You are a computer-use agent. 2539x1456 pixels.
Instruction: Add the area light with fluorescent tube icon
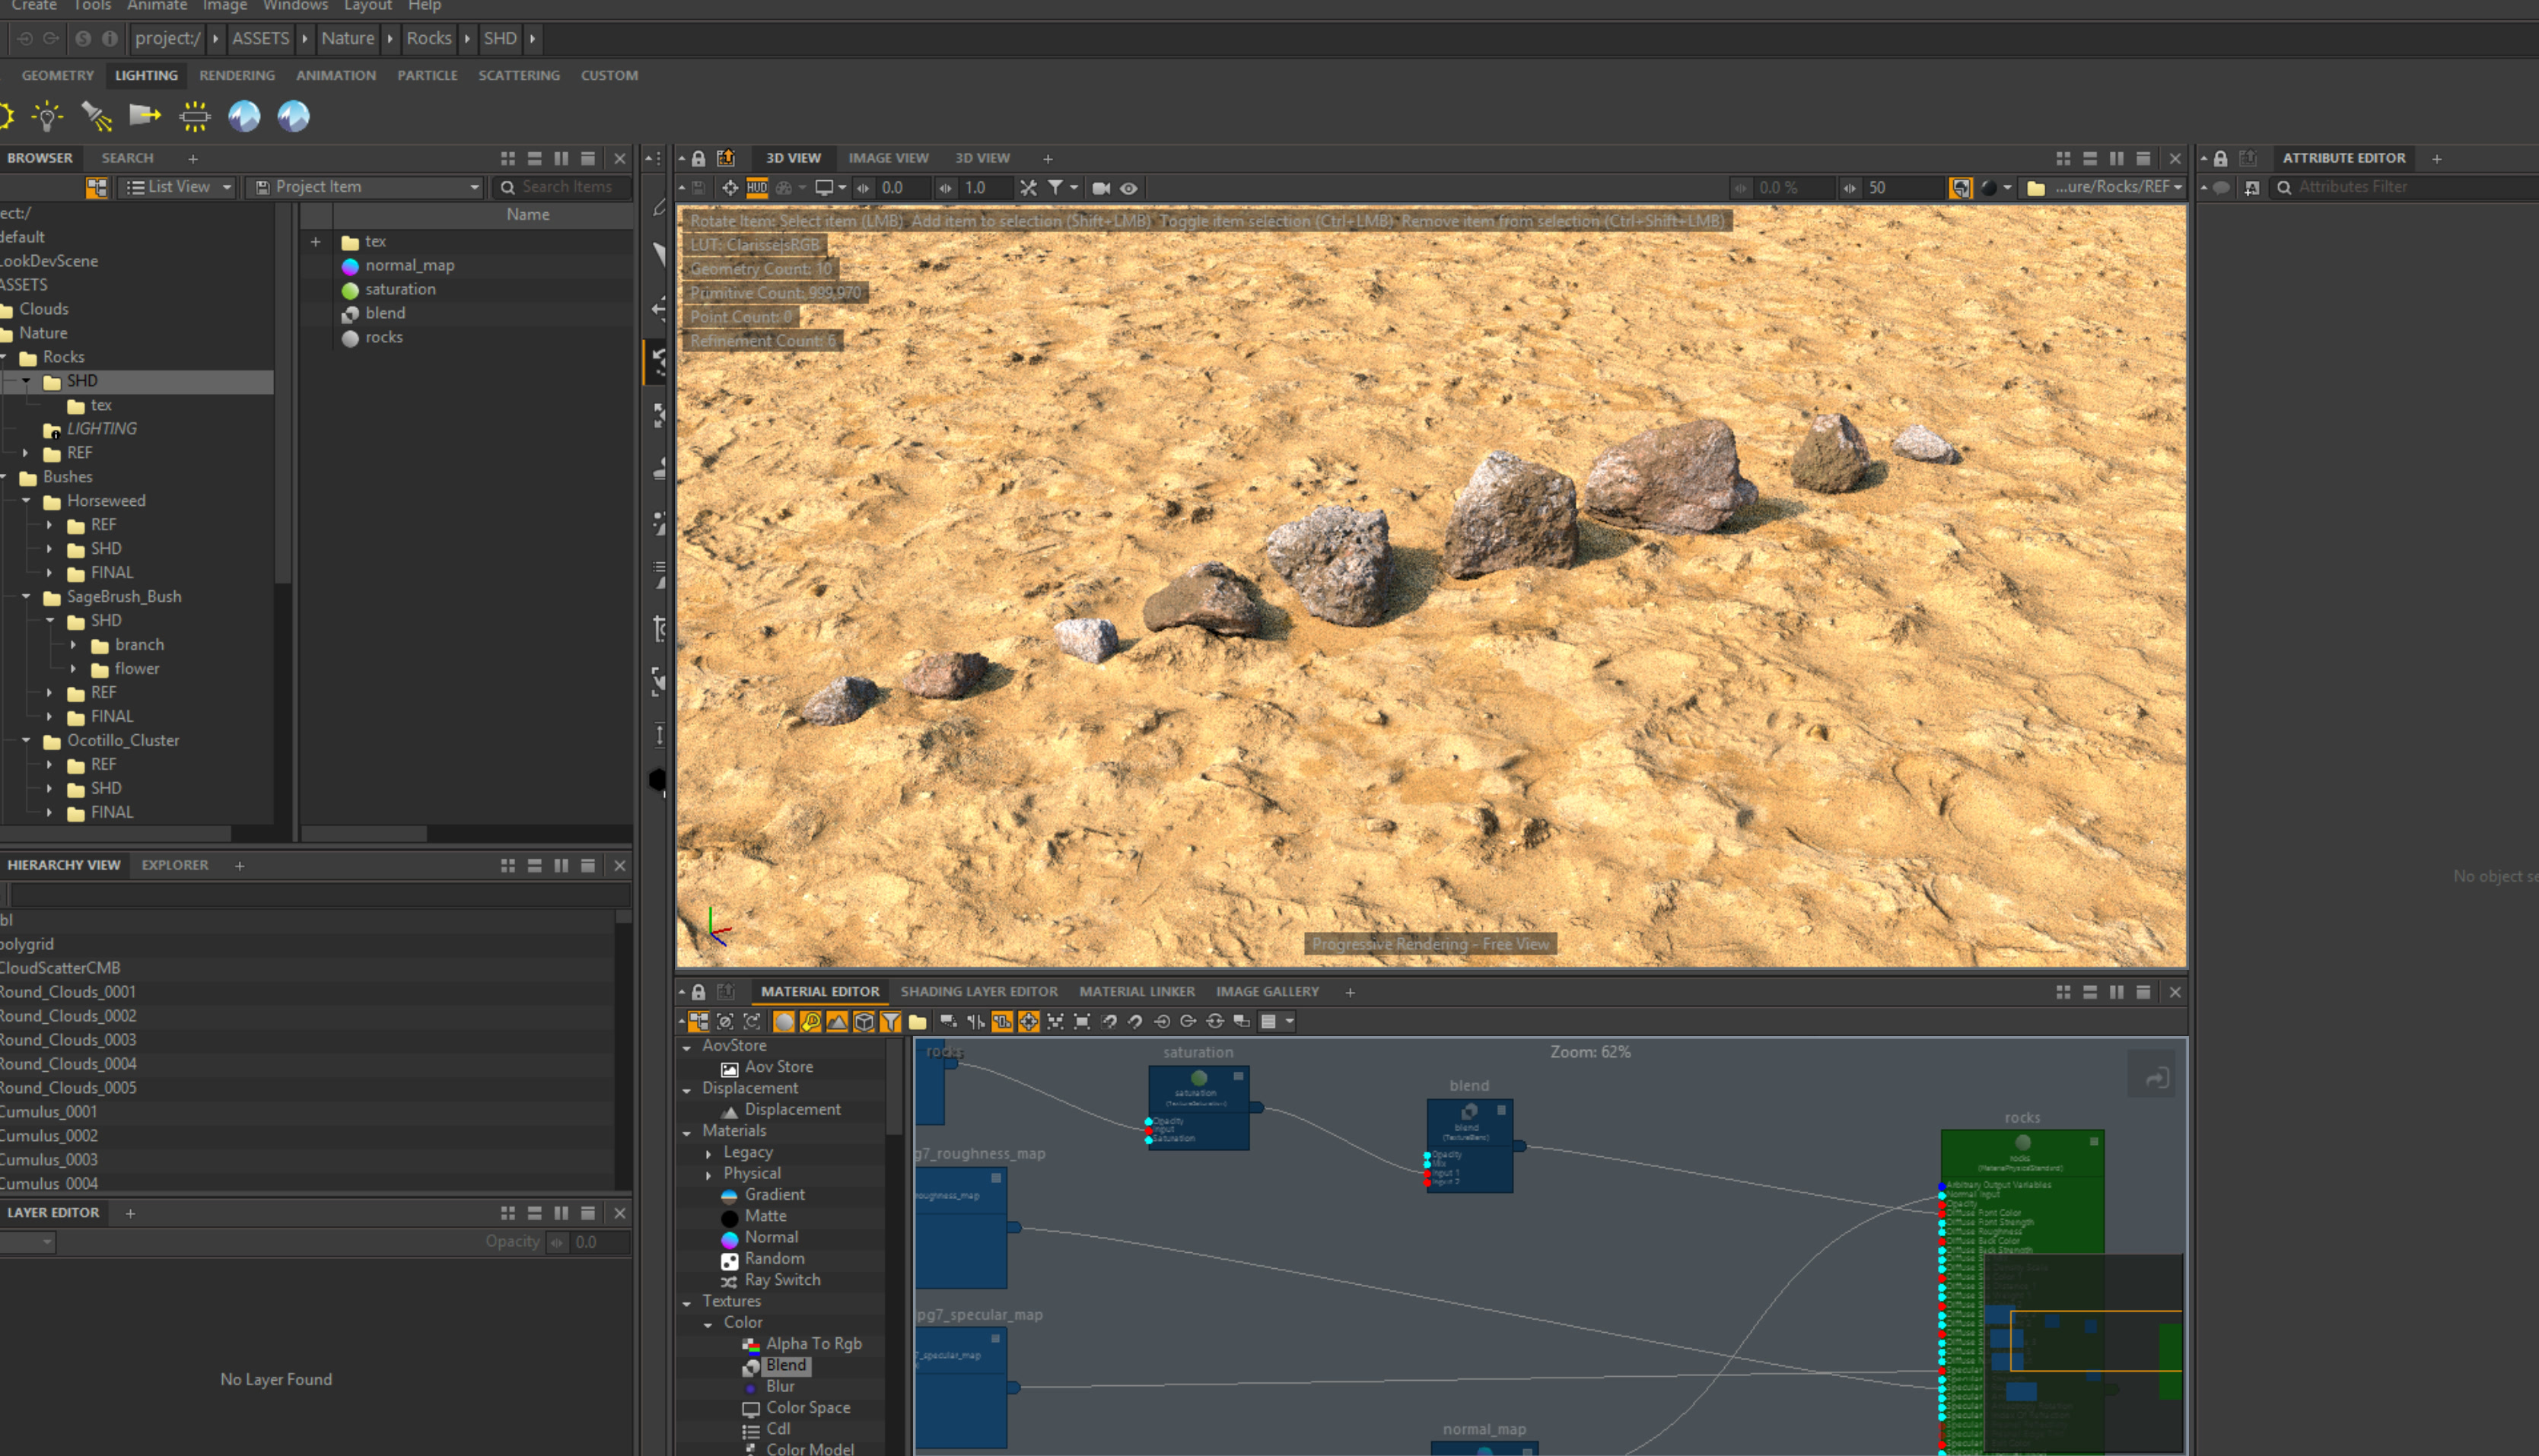(194, 116)
